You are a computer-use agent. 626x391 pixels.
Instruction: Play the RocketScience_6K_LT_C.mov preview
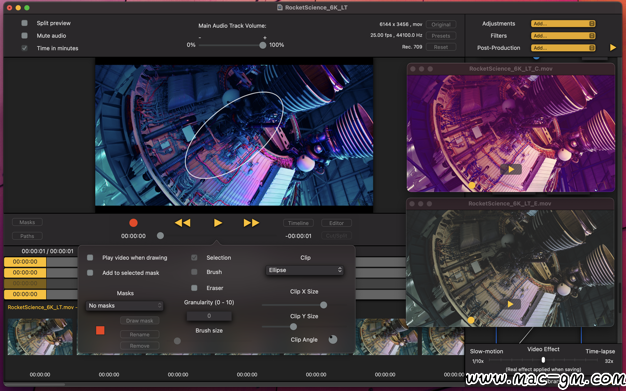[x=511, y=169]
